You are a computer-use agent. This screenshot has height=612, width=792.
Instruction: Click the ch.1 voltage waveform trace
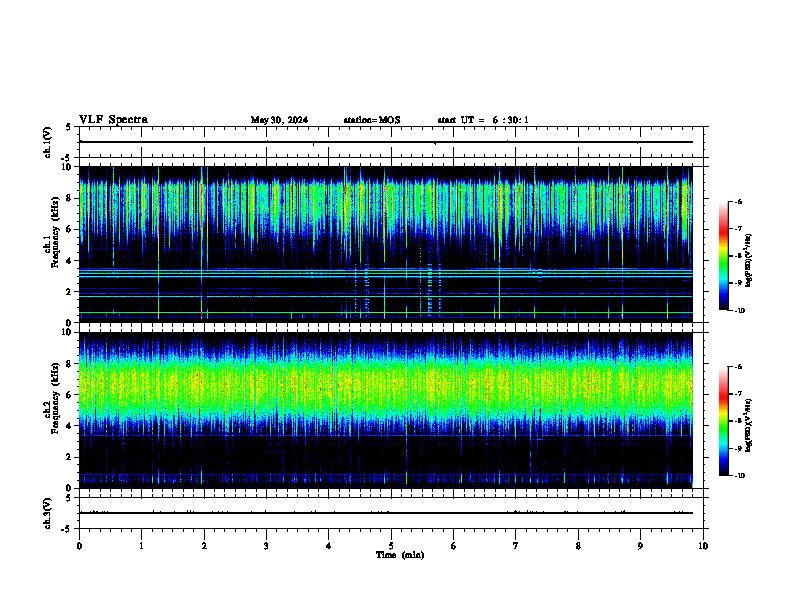click(386, 142)
